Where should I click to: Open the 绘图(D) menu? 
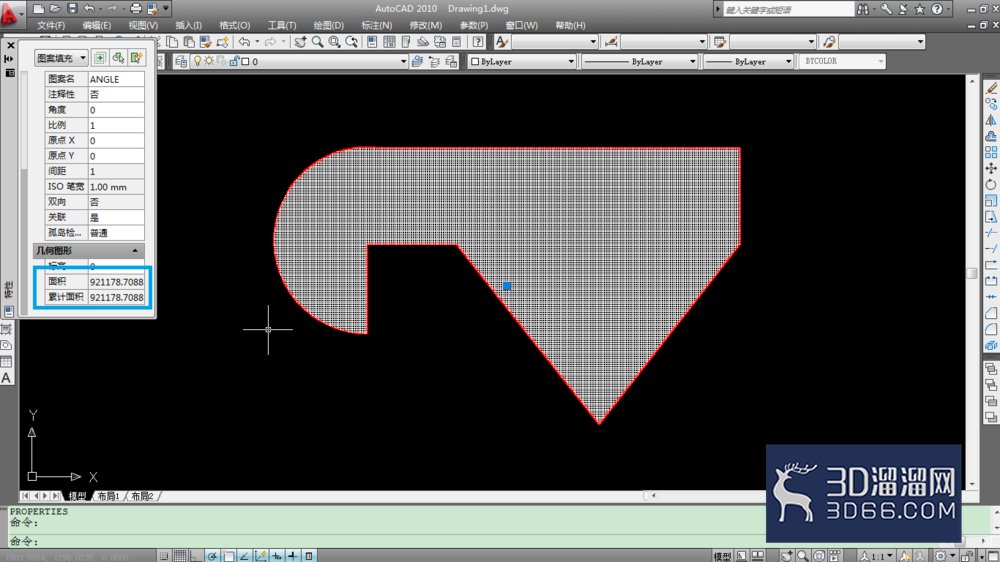click(328, 26)
